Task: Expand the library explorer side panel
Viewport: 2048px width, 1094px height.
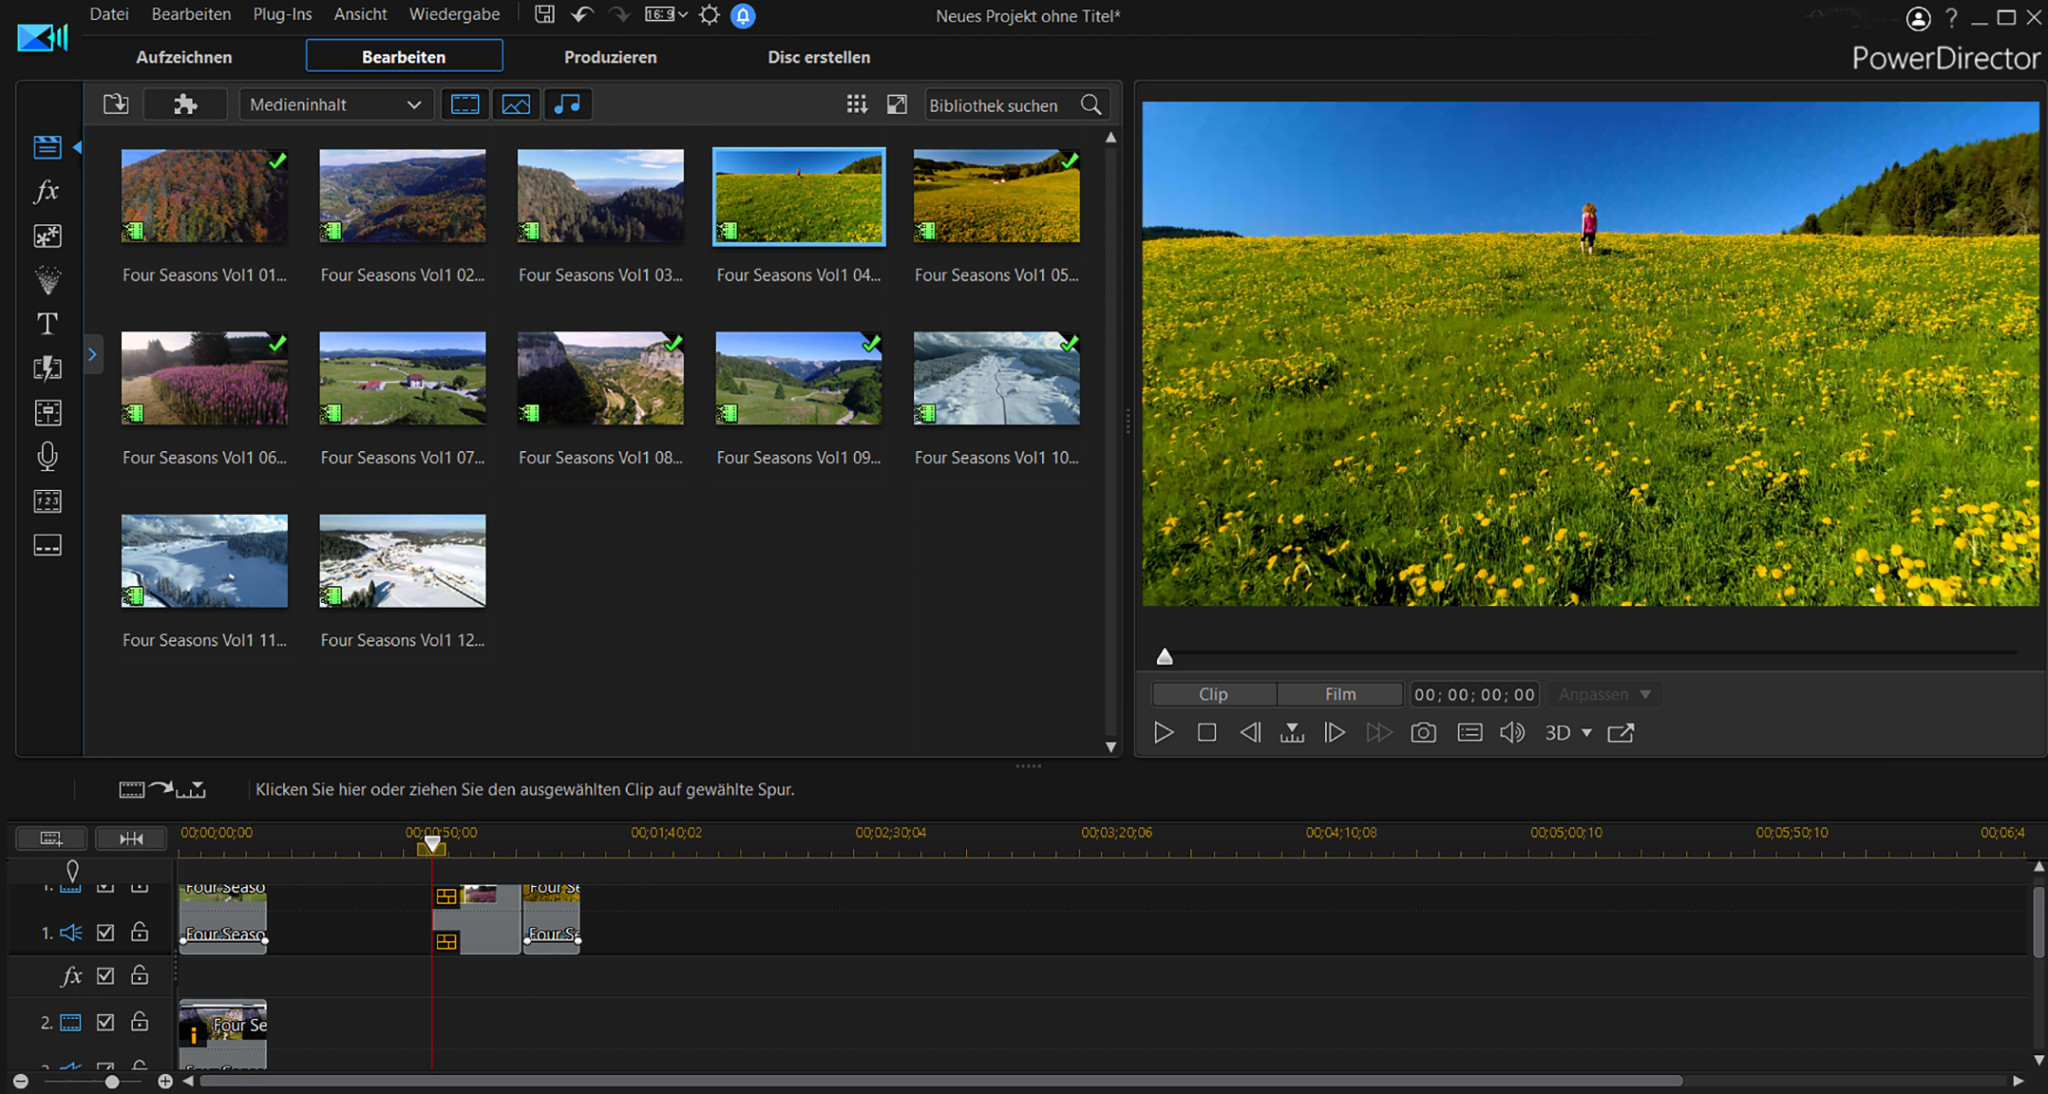Action: [x=92, y=354]
